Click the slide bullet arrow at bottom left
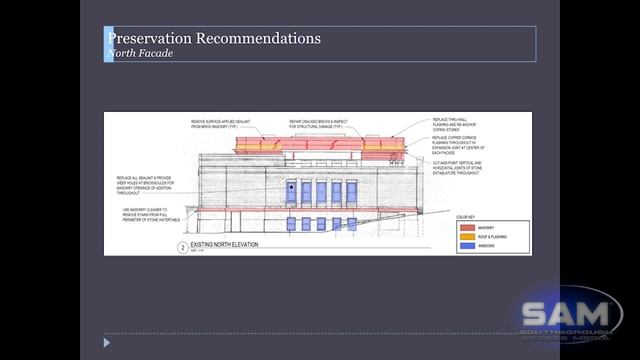Viewport: 640px width, 360px height. point(107,343)
